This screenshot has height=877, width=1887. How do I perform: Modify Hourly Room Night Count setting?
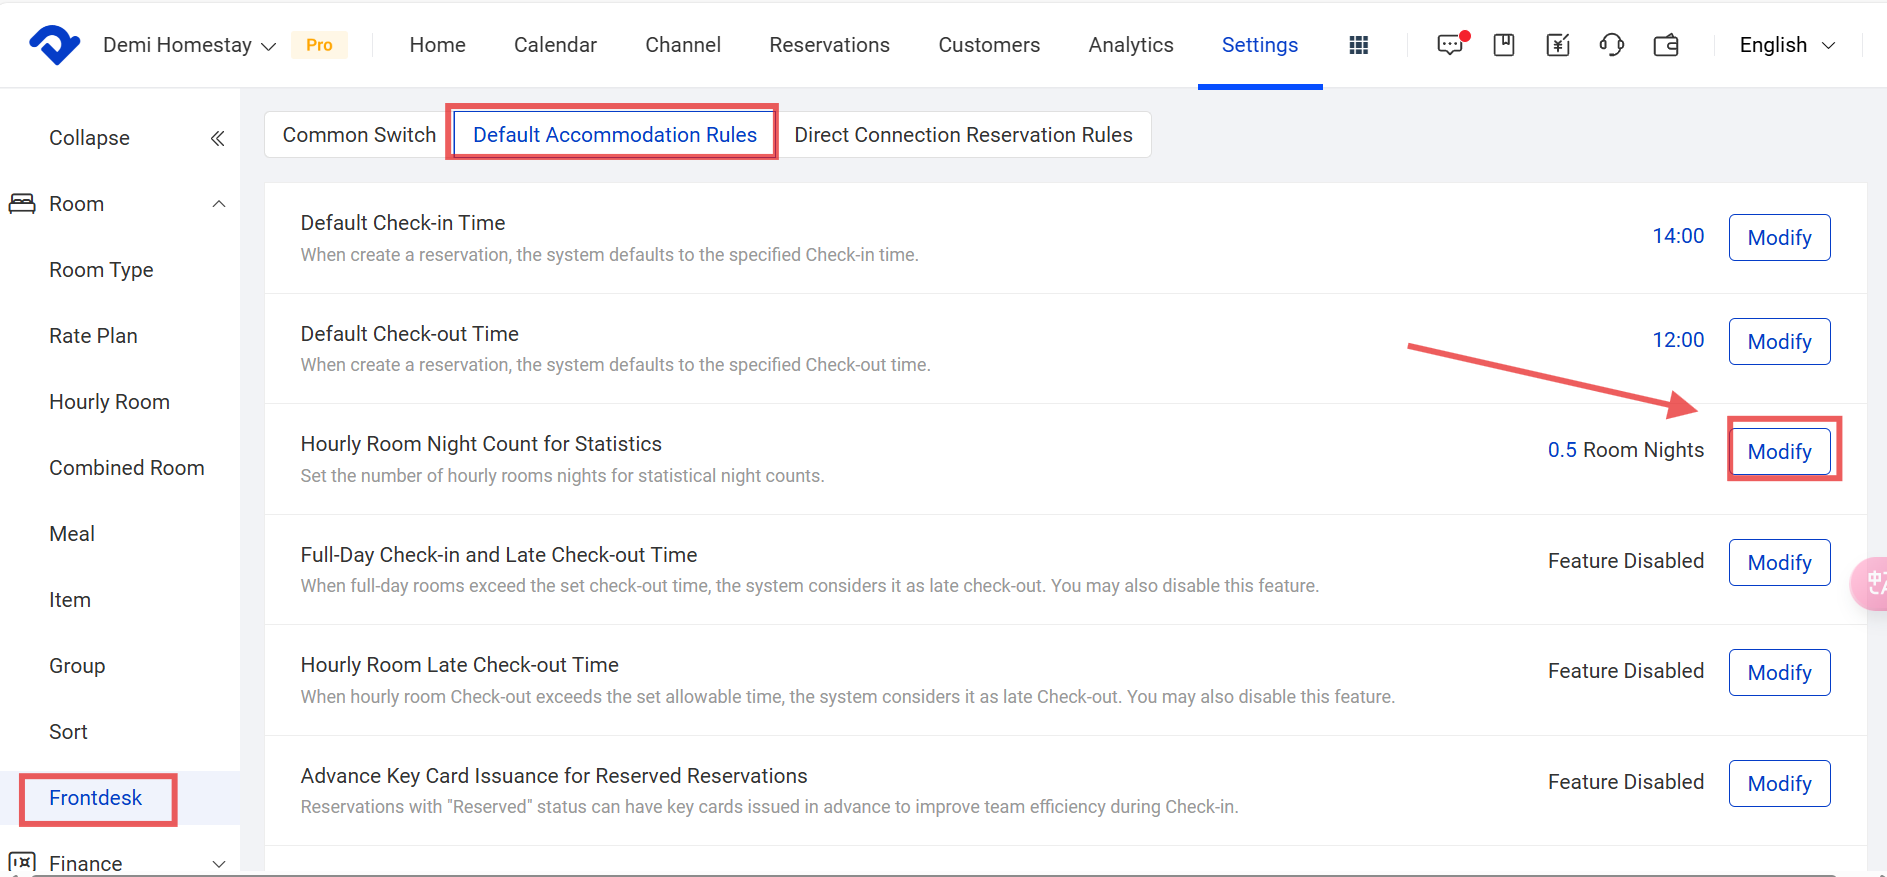click(x=1778, y=452)
